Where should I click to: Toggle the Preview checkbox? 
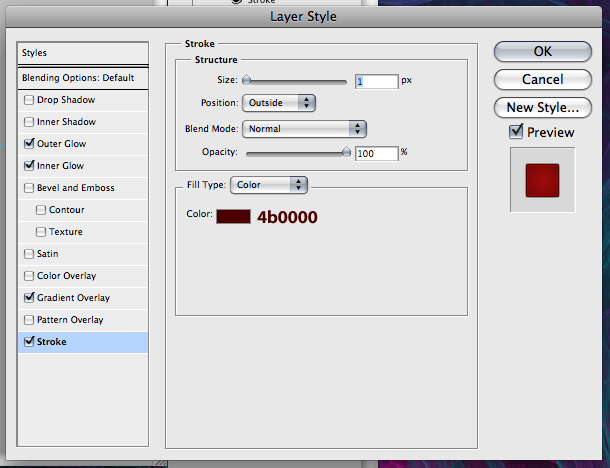(x=516, y=132)
